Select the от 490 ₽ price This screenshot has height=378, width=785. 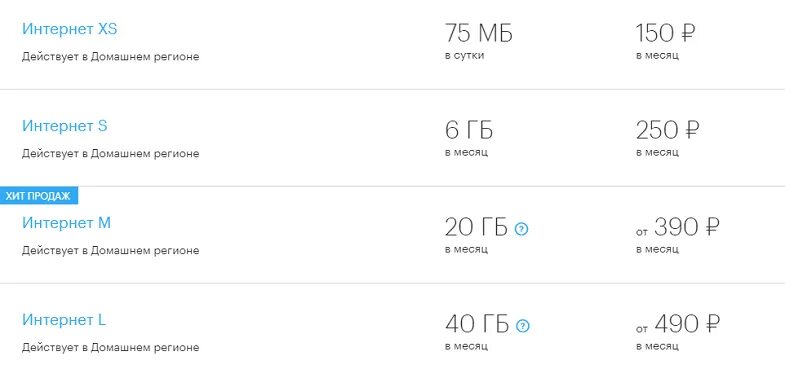click(678, 324)
